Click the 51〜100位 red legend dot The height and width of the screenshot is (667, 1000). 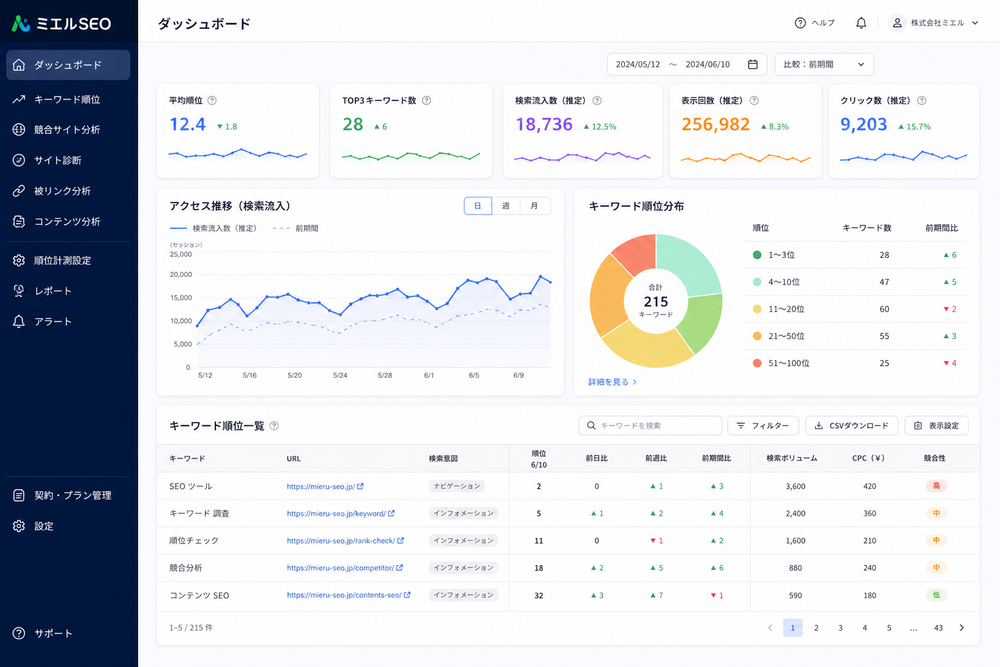tap(757, 363)
